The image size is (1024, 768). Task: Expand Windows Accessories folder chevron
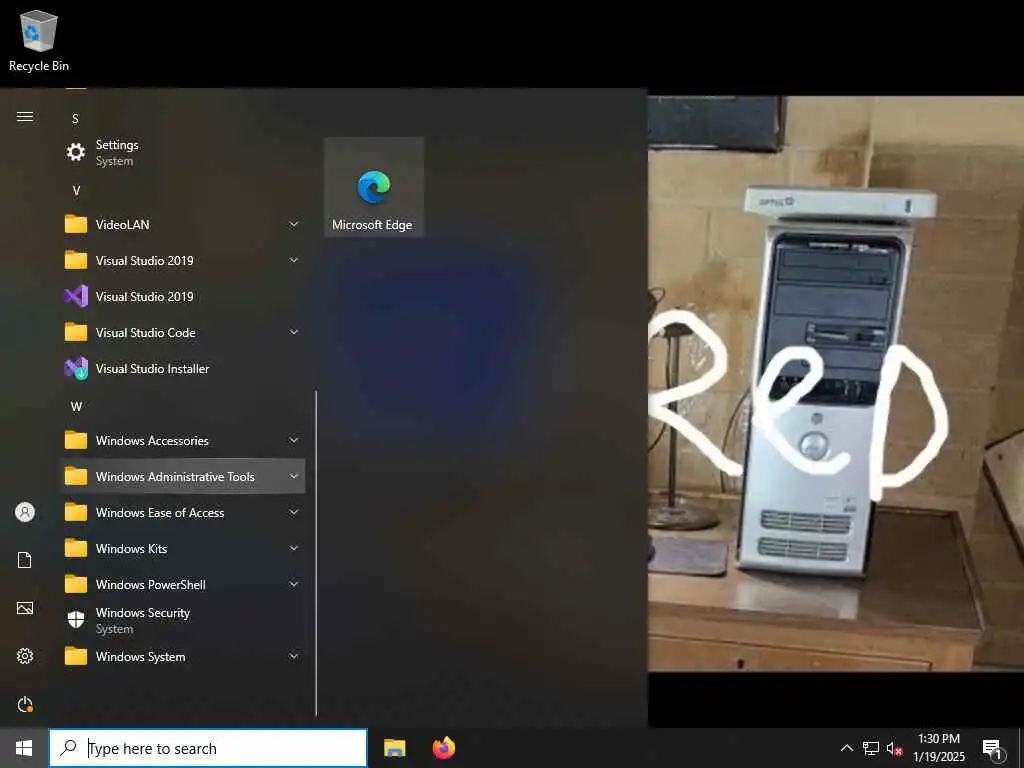(294, 441)
